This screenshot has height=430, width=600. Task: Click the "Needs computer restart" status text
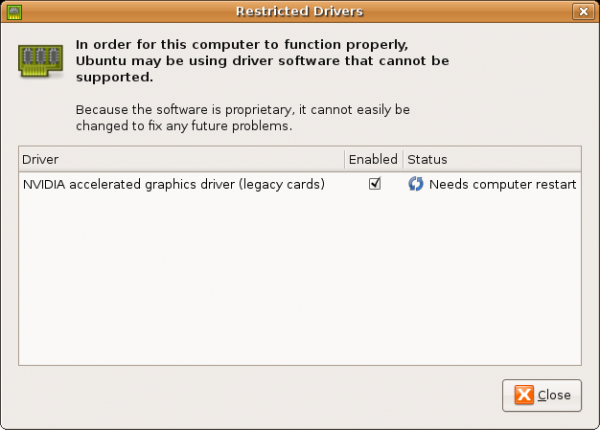click(502, 184)
